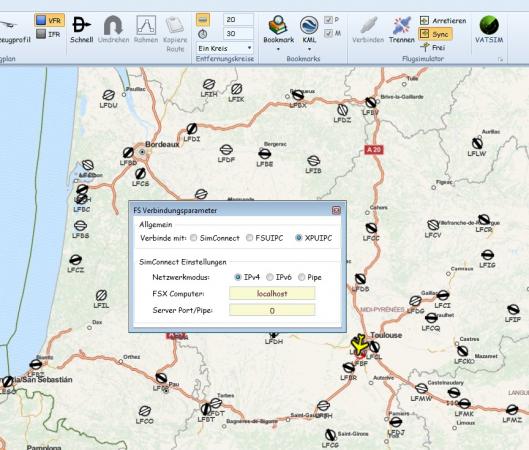This screenshot has width=529, height=450.
Task: Click the LFDJ Pamiers airport icon
Action: pyautogui.click(x=396, y=422)
